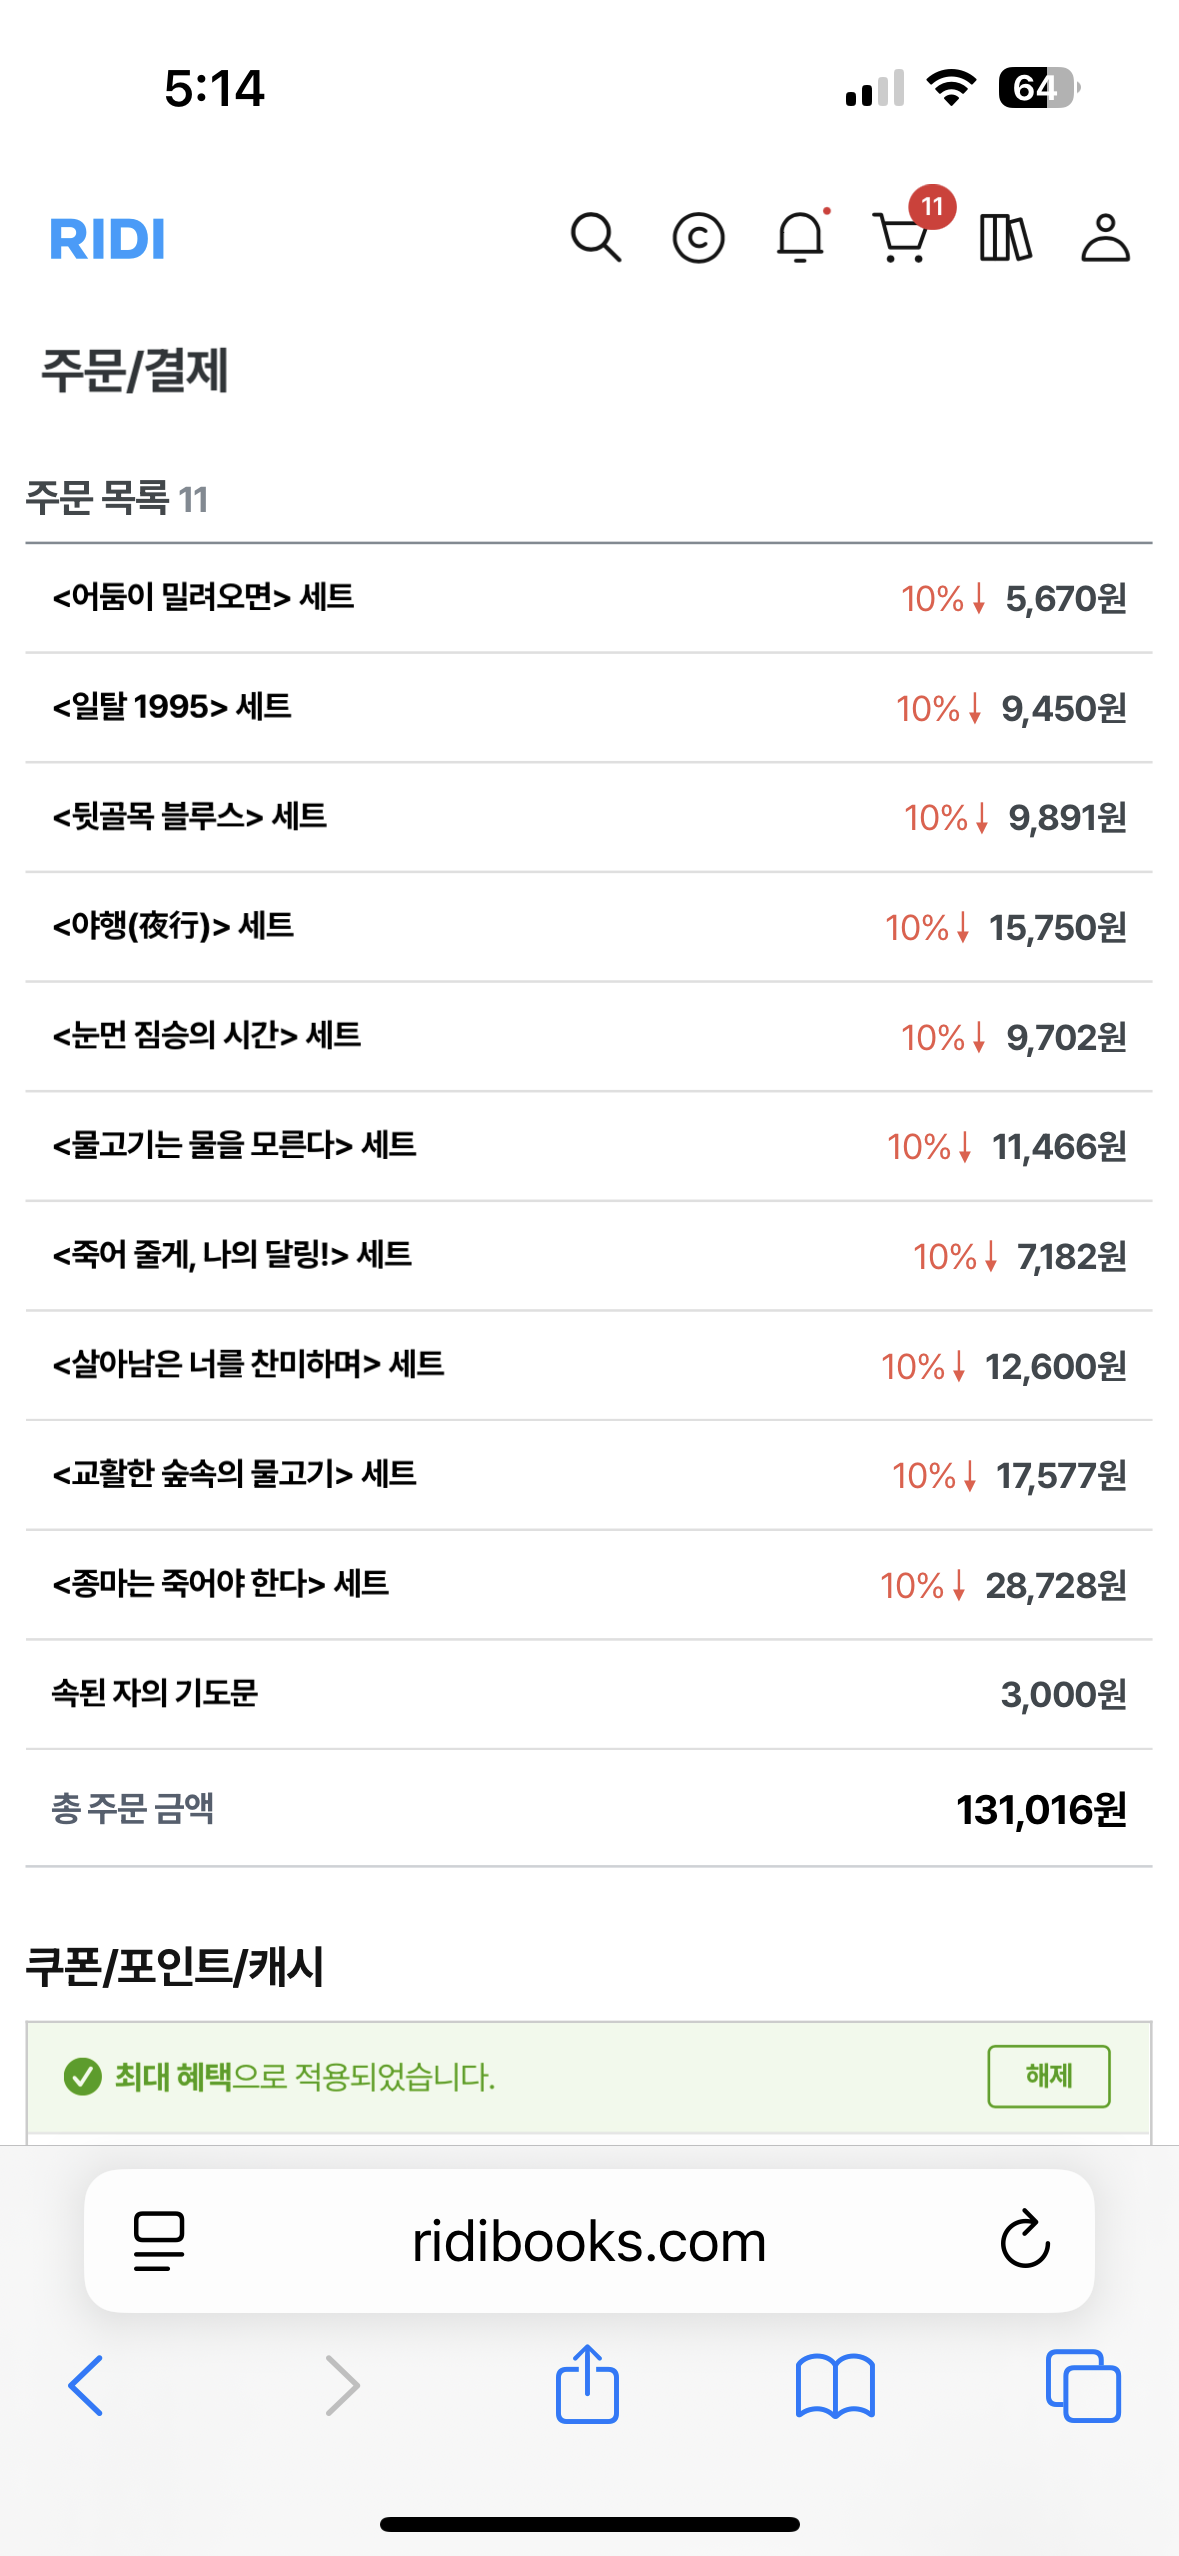Tap 해제 to remove applied benefits
The height and width of the screenshot is (2556, 1179).
click(1048, 2076)
